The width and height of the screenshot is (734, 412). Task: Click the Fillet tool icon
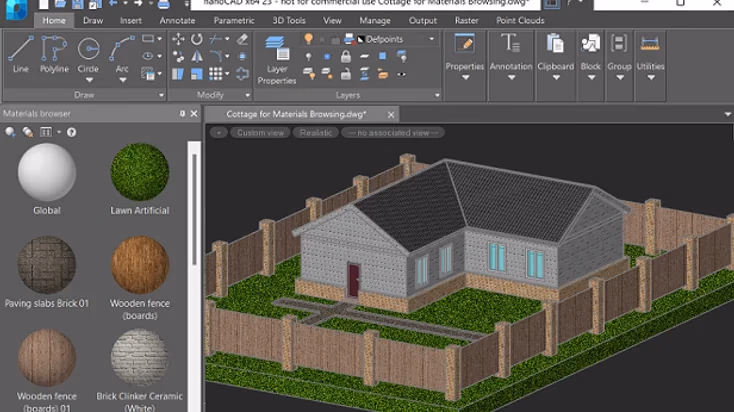click(216, 57)
